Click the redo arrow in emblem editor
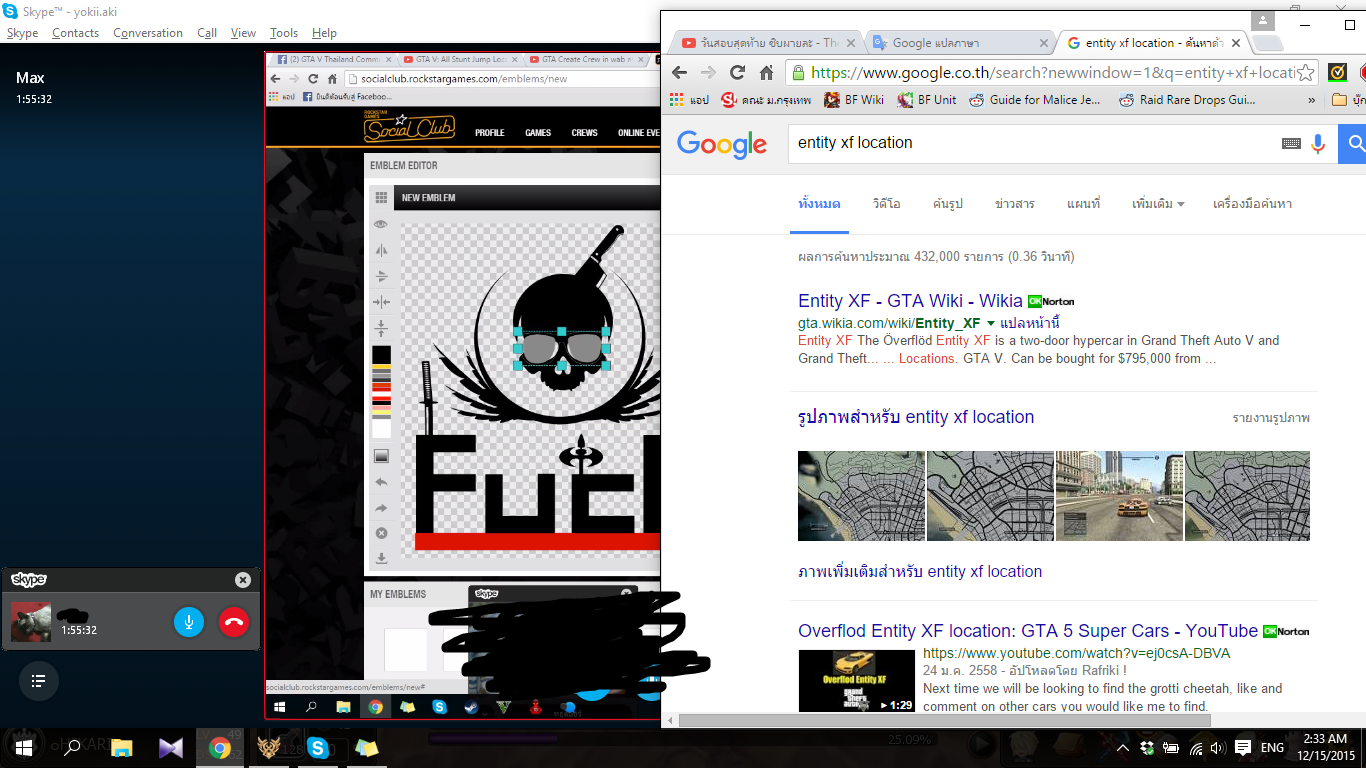The image size is (1366, 768). tap(381, 508)
